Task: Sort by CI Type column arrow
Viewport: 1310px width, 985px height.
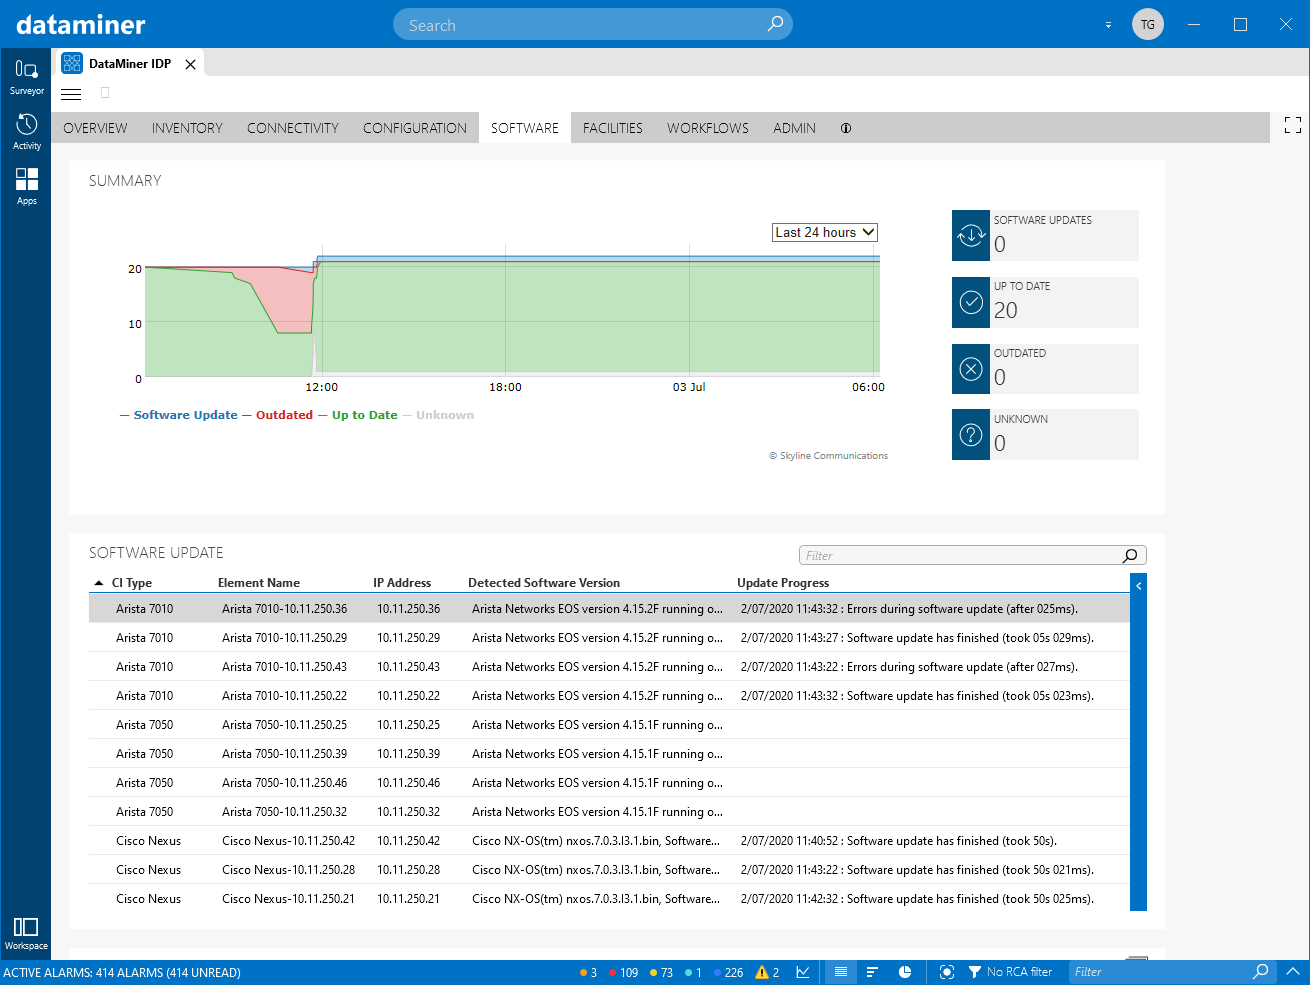Action: [98, 583]
